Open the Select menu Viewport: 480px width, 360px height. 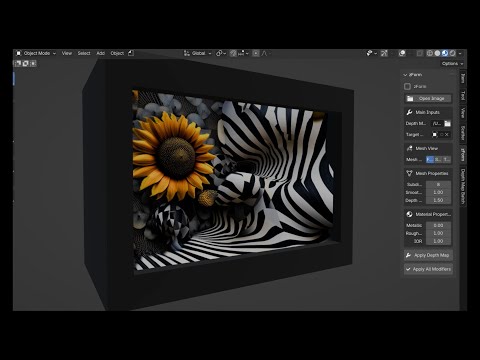coord(84,53)
